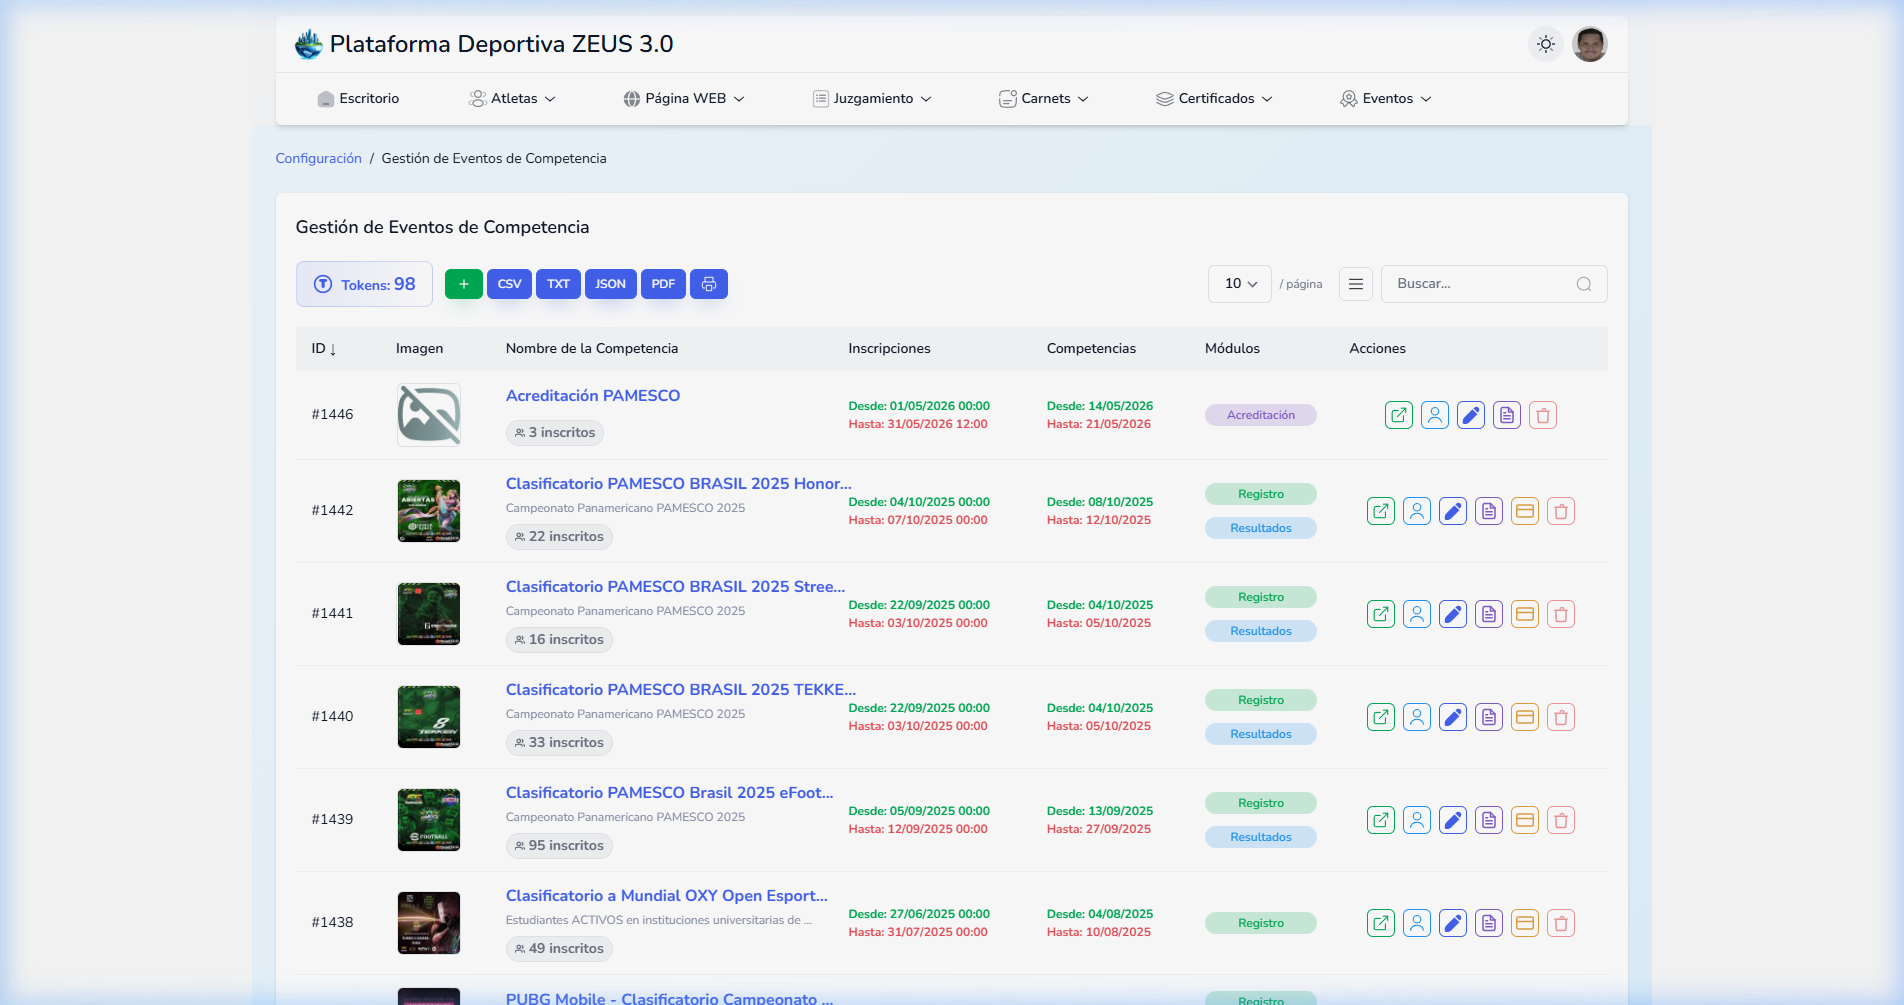Image resolution: width=1904 pixels, height=1005 pixels.
Task: Click the "Hasta: 31/05/2026 12:00" text
Action: pyautogui.click(x=918, y=424)
